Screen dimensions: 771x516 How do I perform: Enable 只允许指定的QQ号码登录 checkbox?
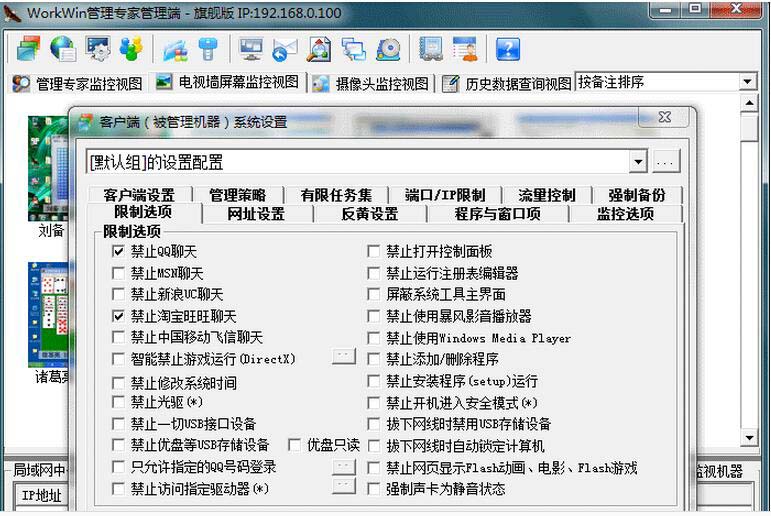point(118,466)
